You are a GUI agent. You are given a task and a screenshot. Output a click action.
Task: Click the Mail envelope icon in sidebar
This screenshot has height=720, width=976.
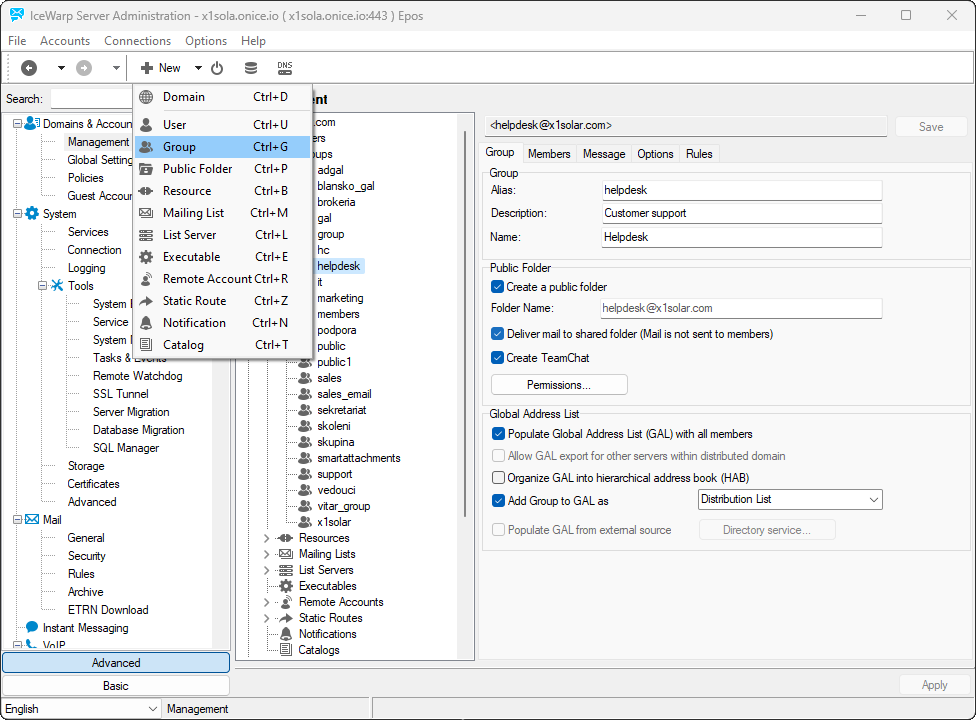click(32, 520)
